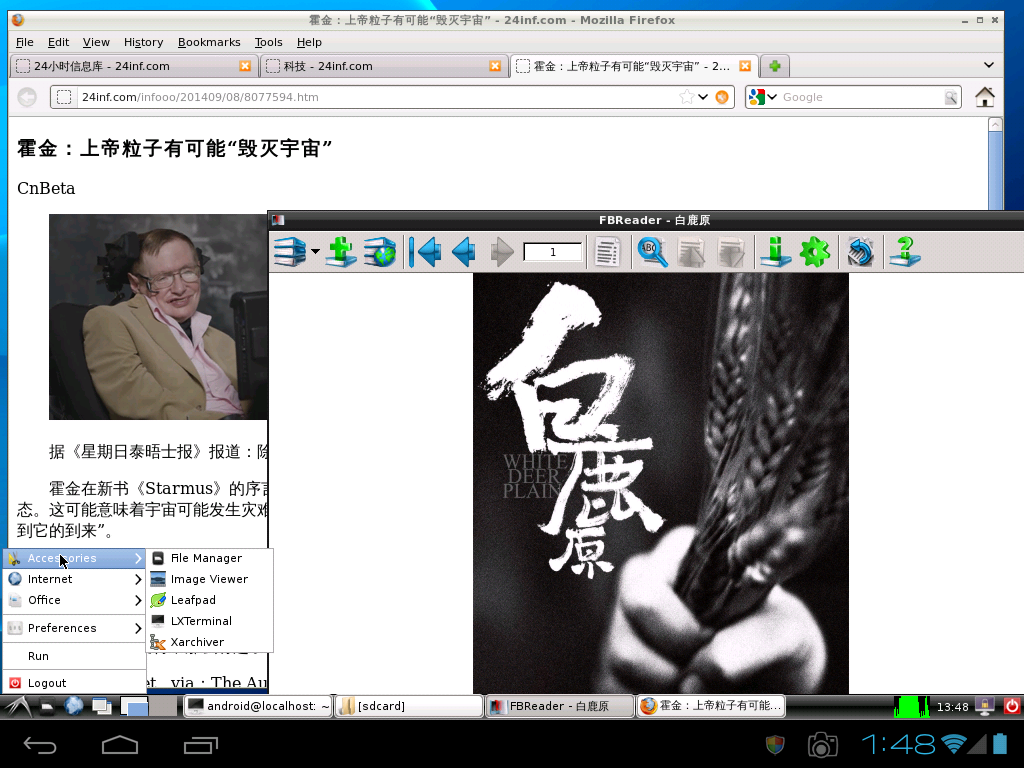Launch Leafpad from Accessories

click(209, 600)
